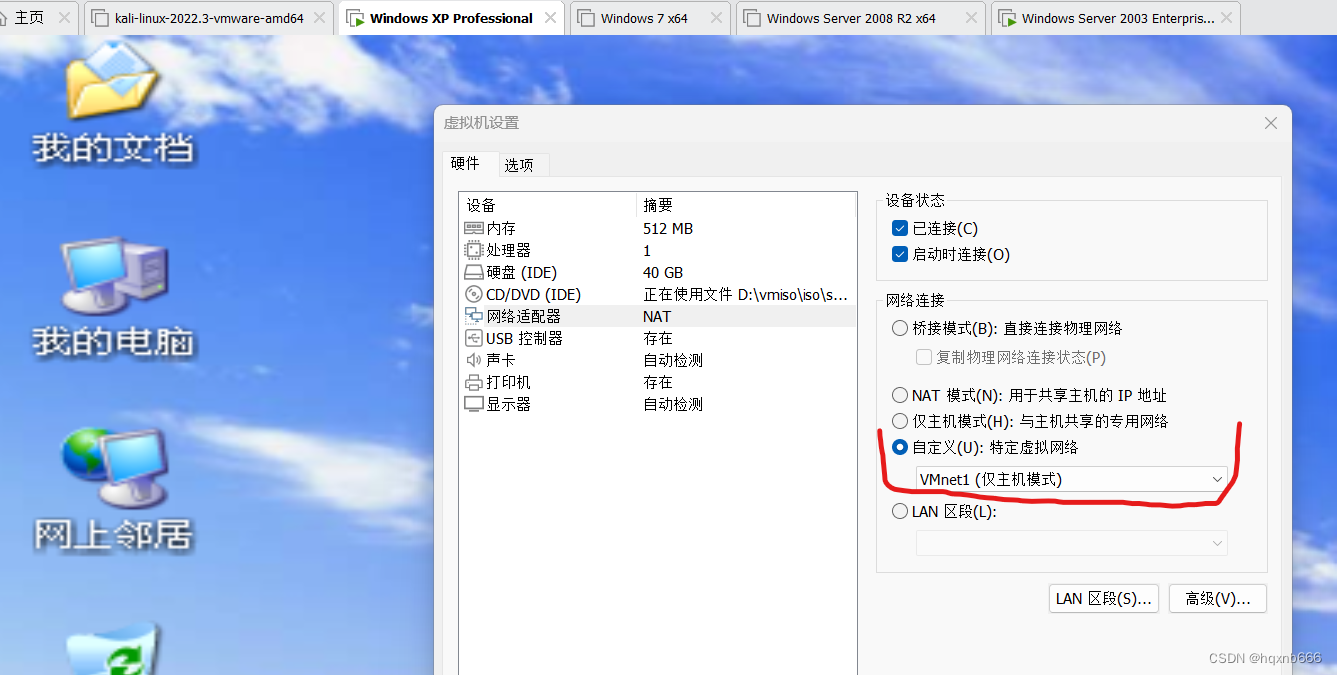Open the VMnet1 virtual network dropdown
The width and height of the screenshot is (1337, 675).
(1072, 479)
